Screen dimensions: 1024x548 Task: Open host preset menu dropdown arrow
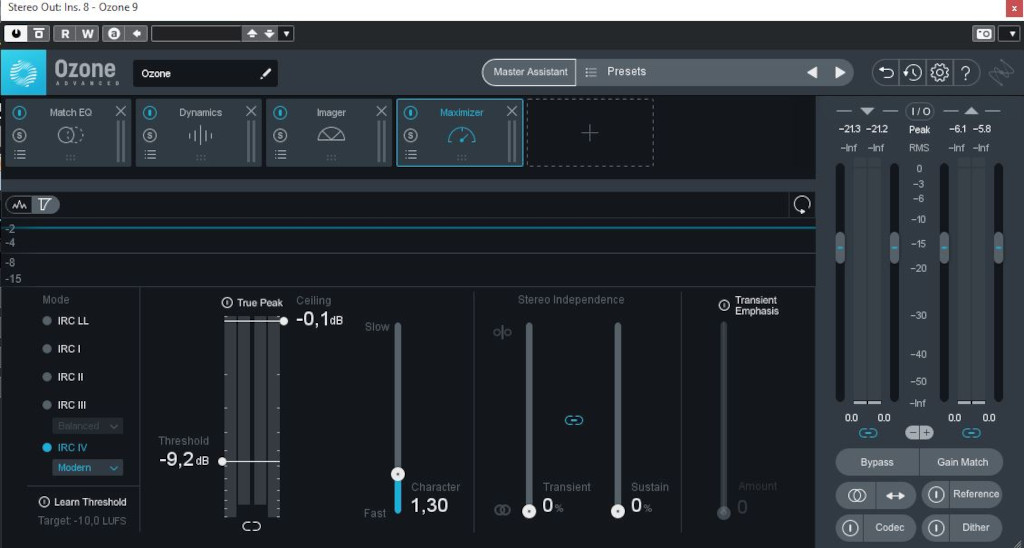click(286, 34)
